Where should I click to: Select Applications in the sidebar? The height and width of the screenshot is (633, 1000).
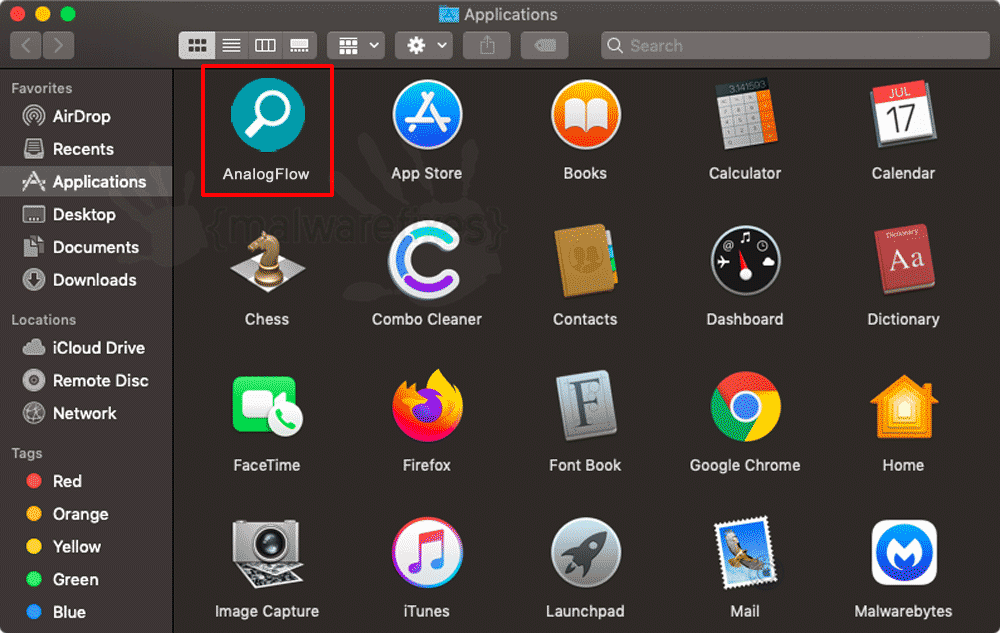[86, 182]
